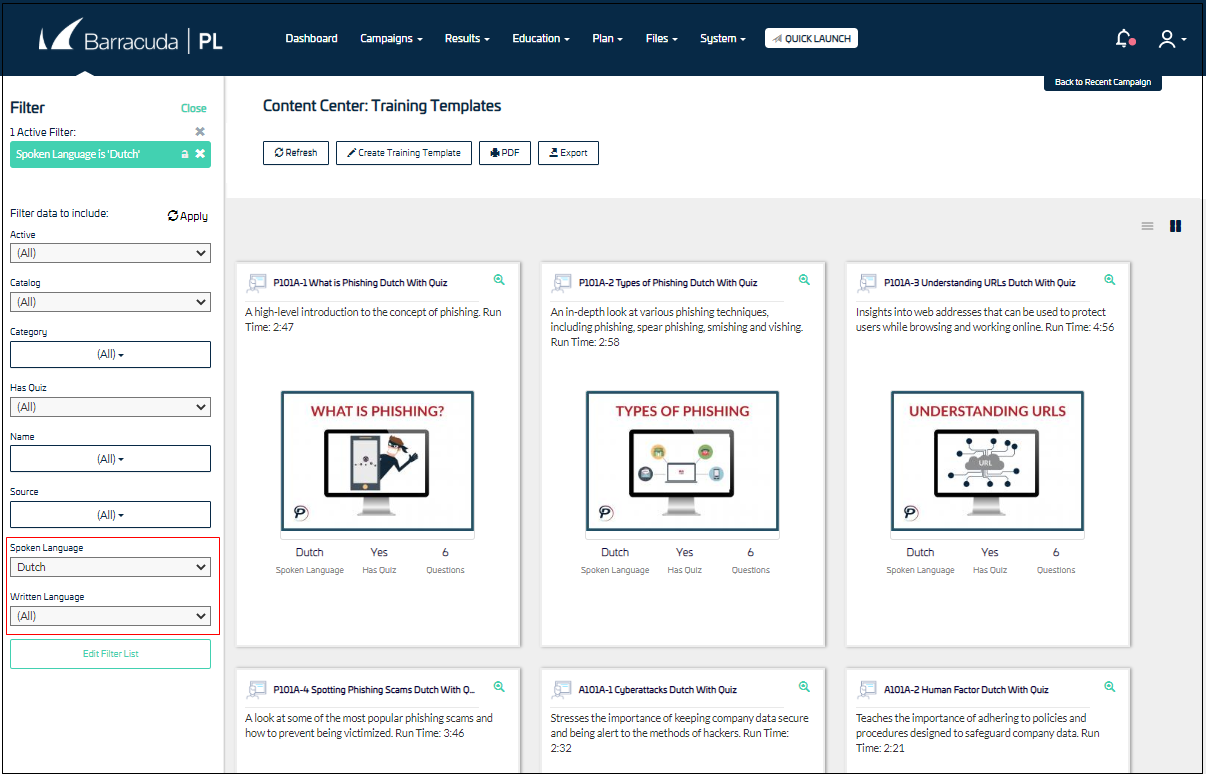Click the notifications bell icon
Viewport: 1206px width, 774px height.
pyautogui.click(x=1124, y=39)
